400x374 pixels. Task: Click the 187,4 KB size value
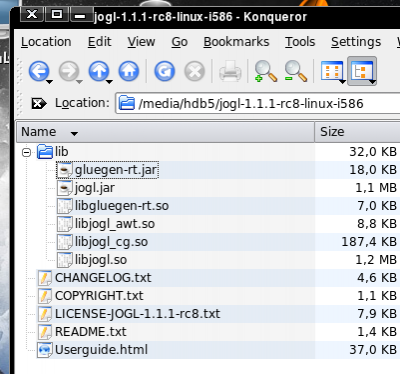(x=369, y=242)
